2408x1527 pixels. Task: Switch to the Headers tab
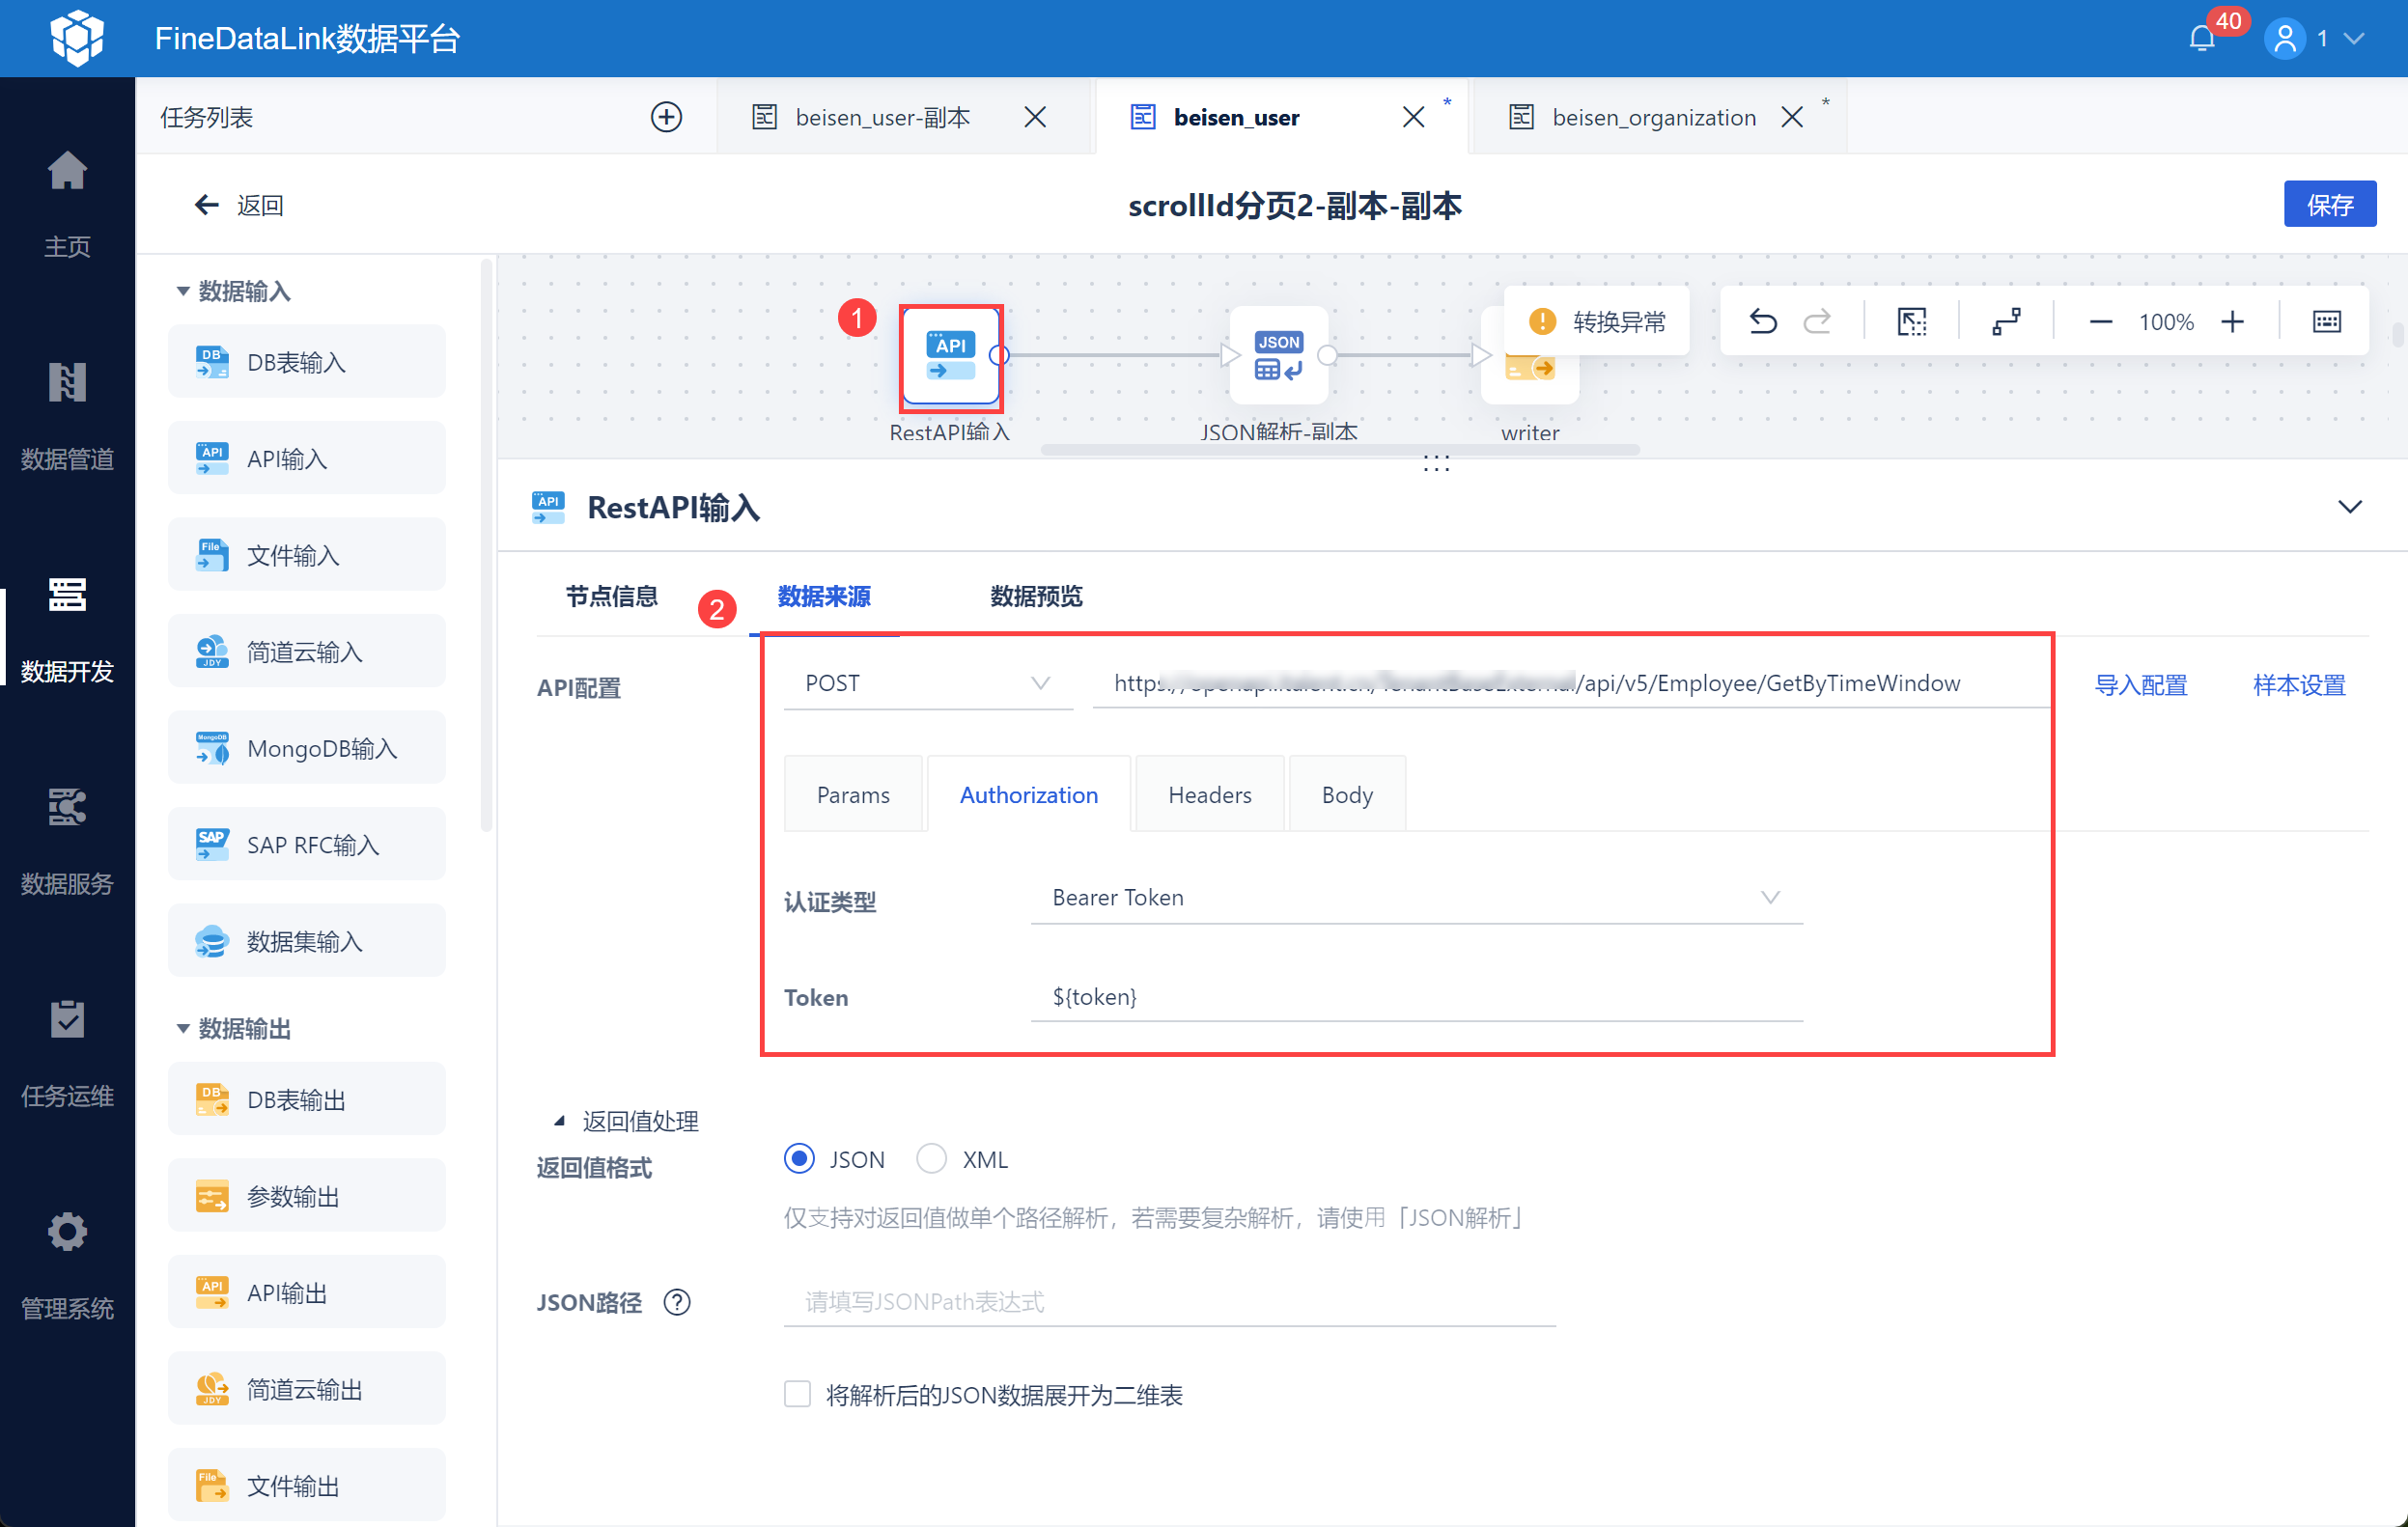pos(1209,795)
